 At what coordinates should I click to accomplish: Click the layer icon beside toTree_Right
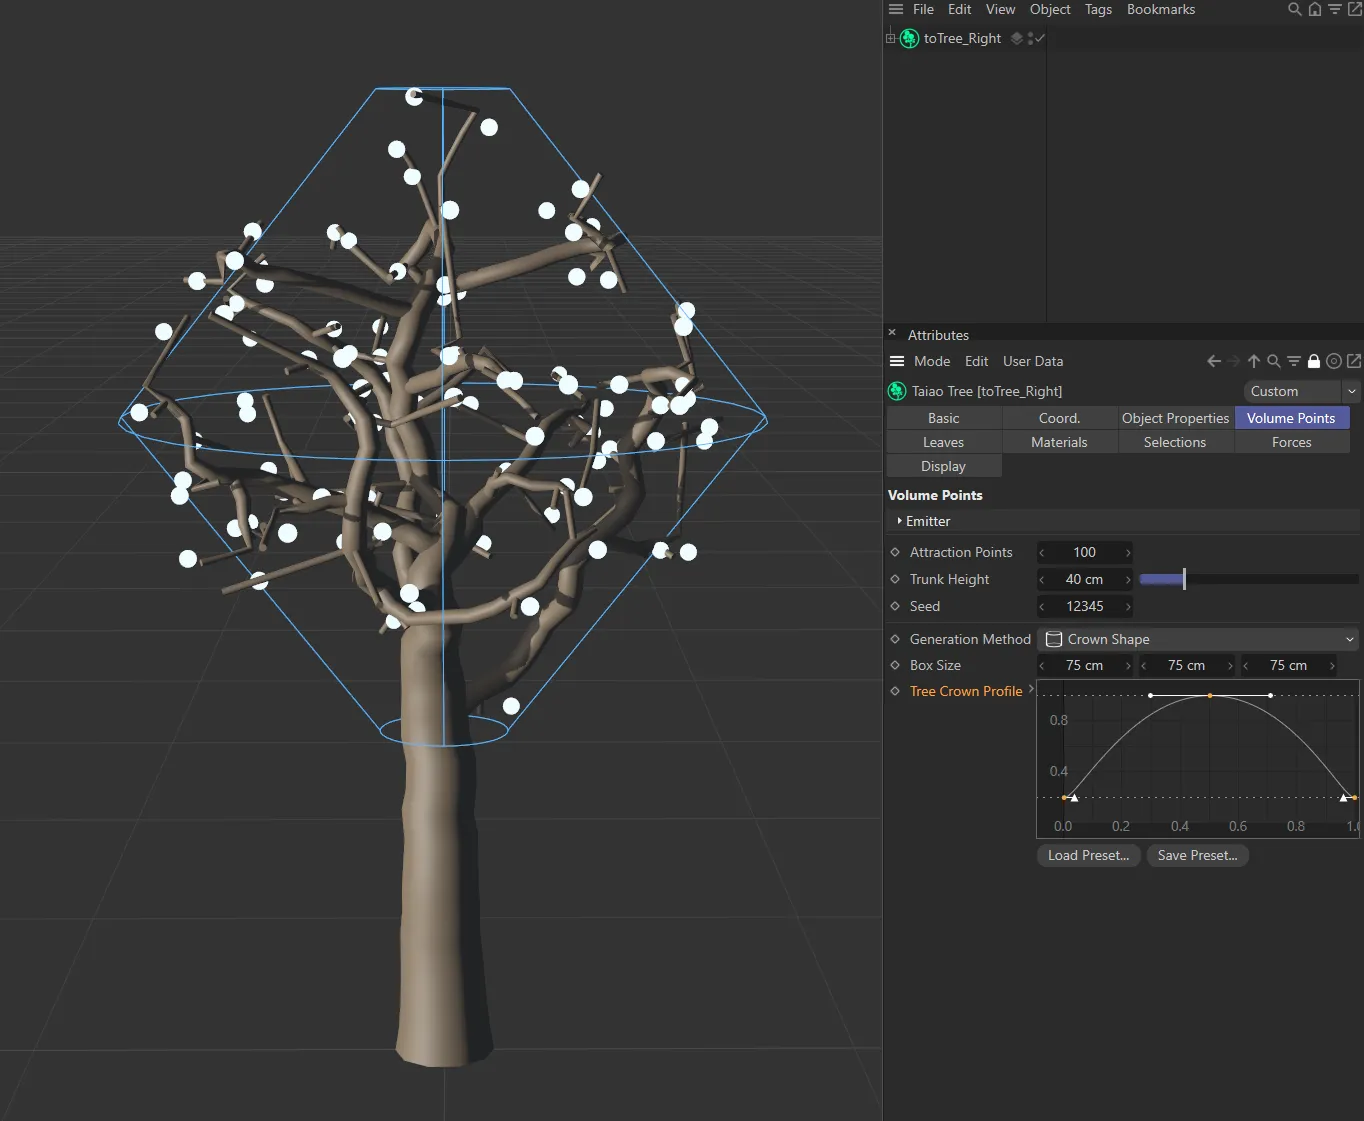1017,38
